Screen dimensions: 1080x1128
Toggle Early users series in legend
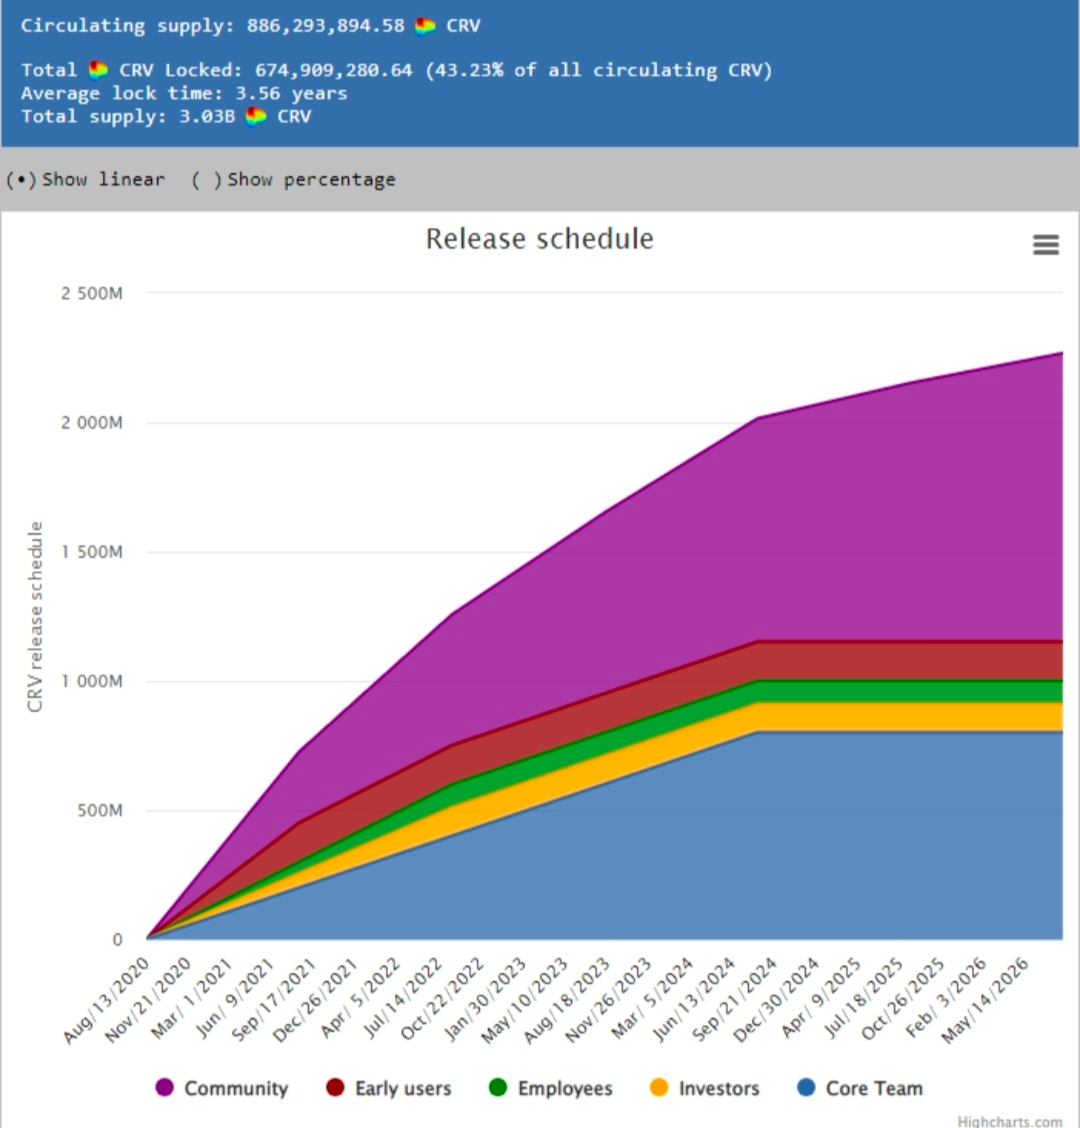point(389,1088)
